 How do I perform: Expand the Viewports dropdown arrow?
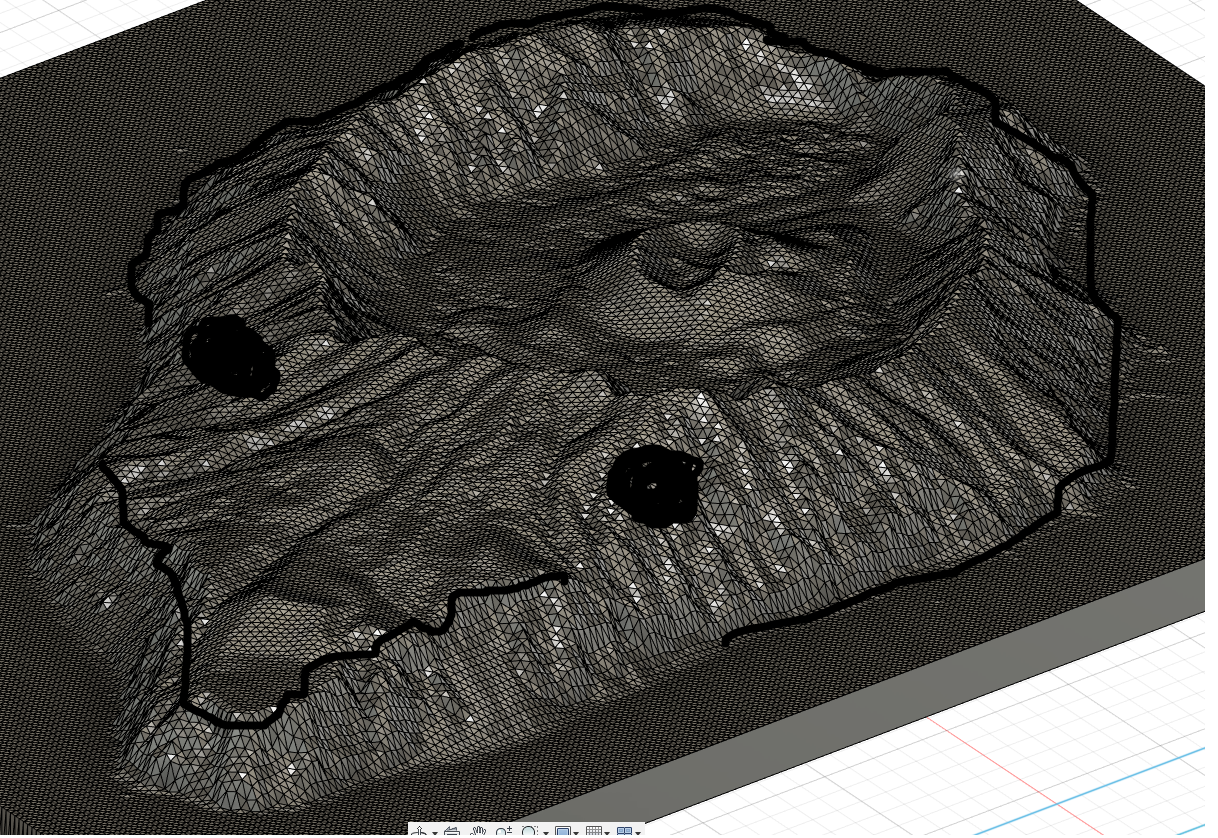coord(638,833)
